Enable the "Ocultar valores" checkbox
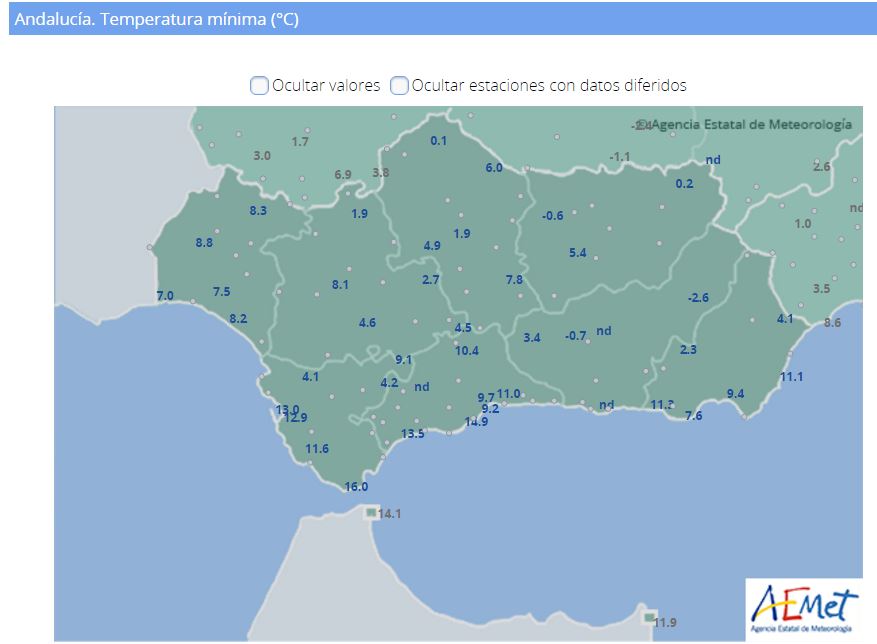 tap(259, 86)
